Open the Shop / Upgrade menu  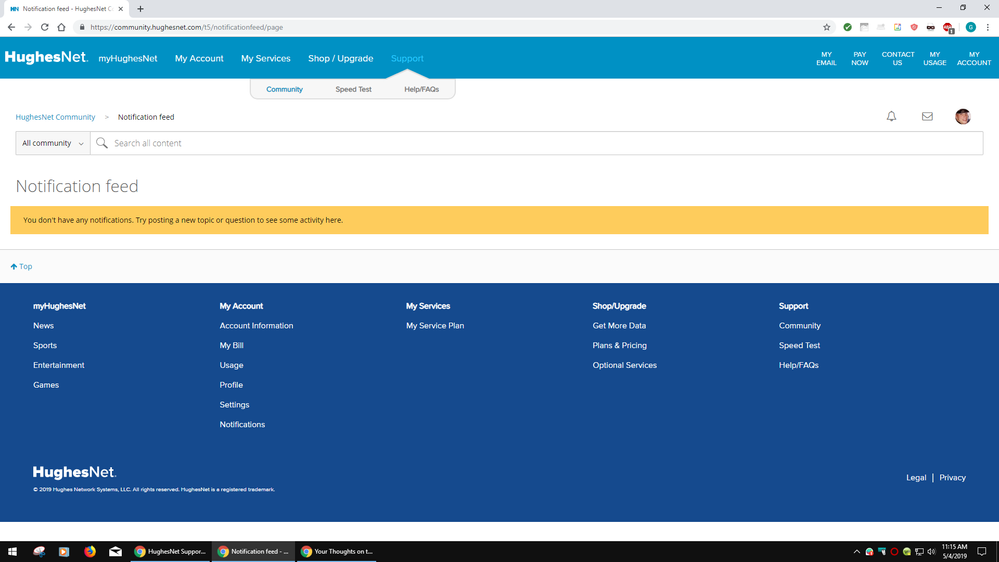pos(340,59)
